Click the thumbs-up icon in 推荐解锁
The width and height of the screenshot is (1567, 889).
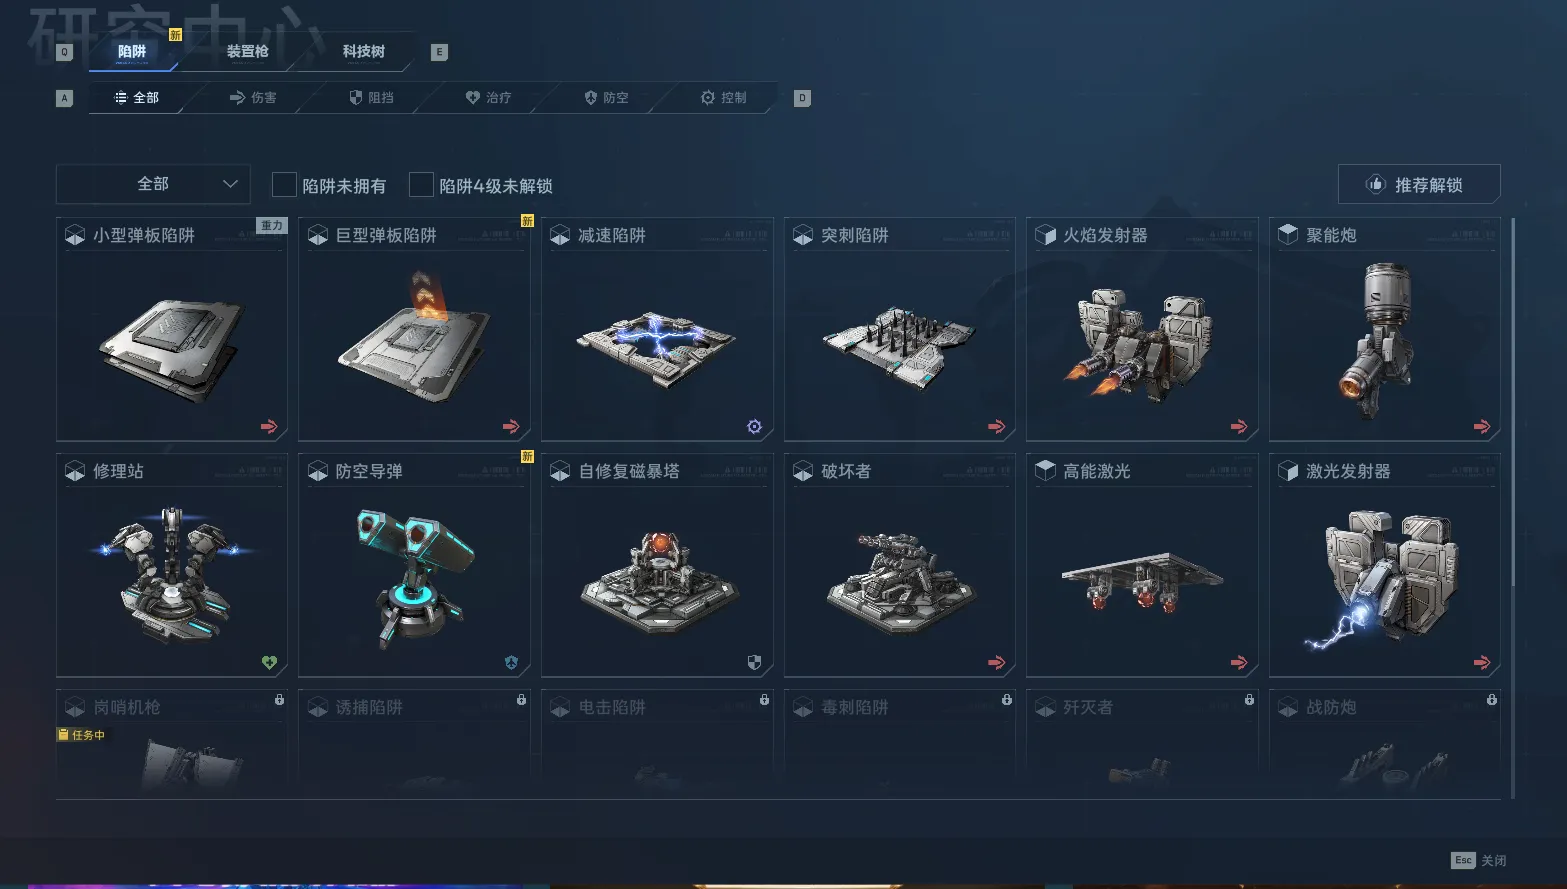1376,184
